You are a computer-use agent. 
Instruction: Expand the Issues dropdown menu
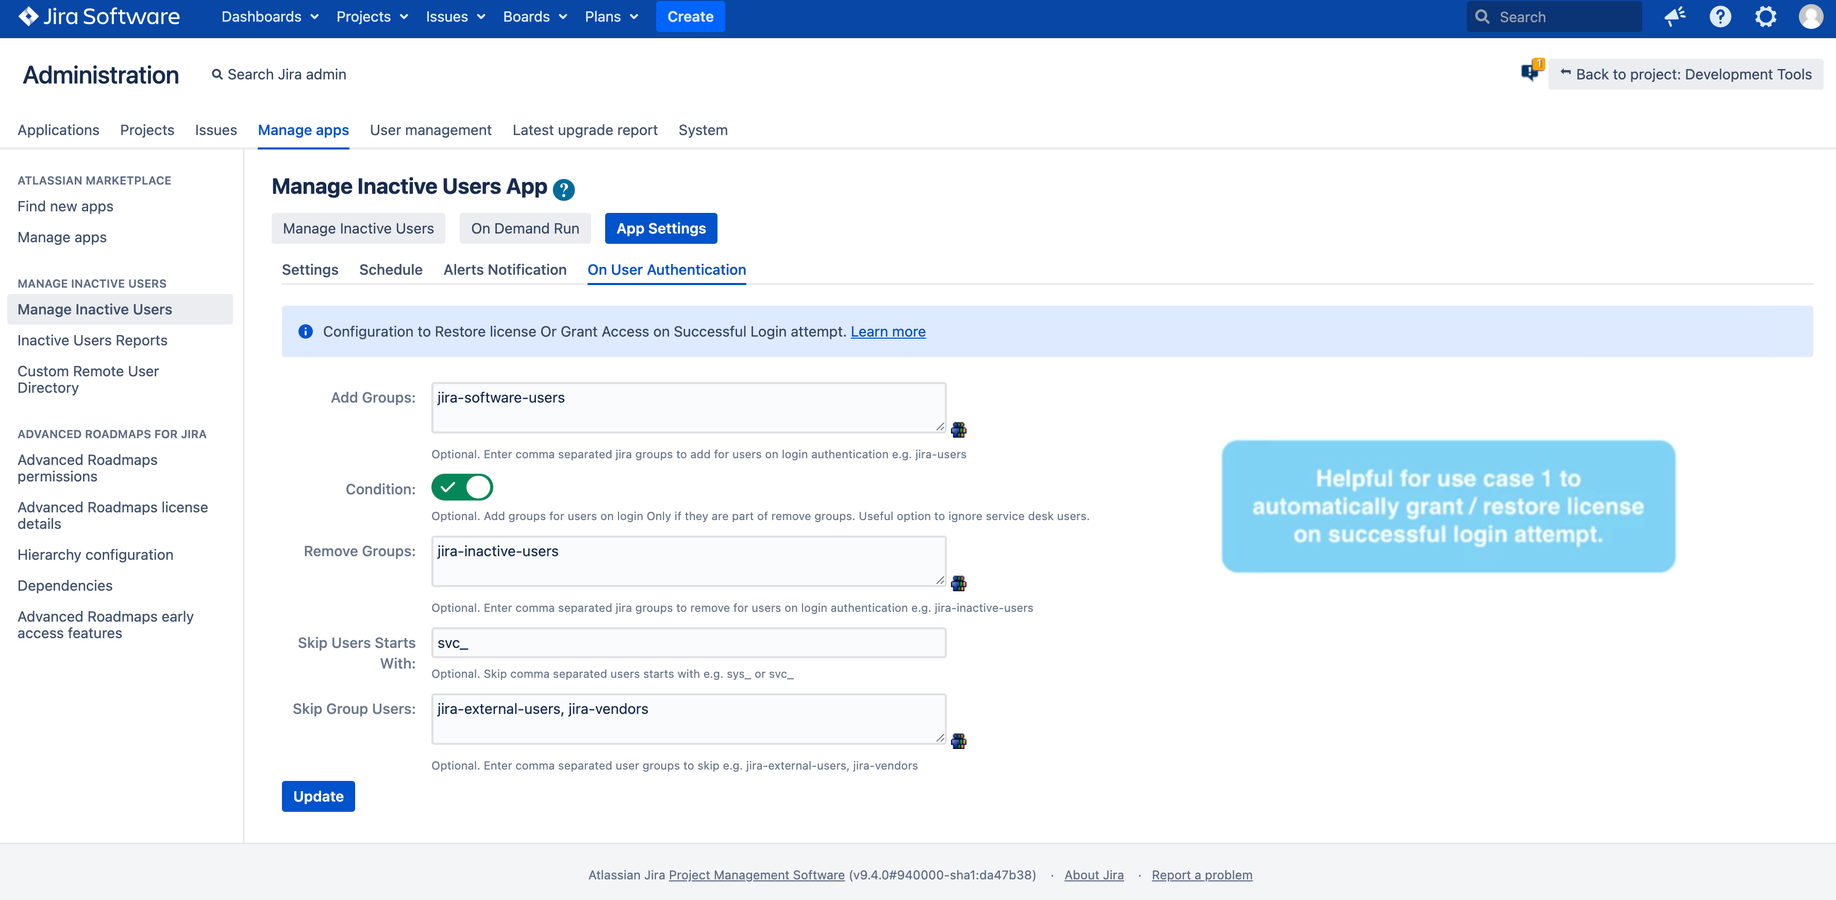point(455,17)
